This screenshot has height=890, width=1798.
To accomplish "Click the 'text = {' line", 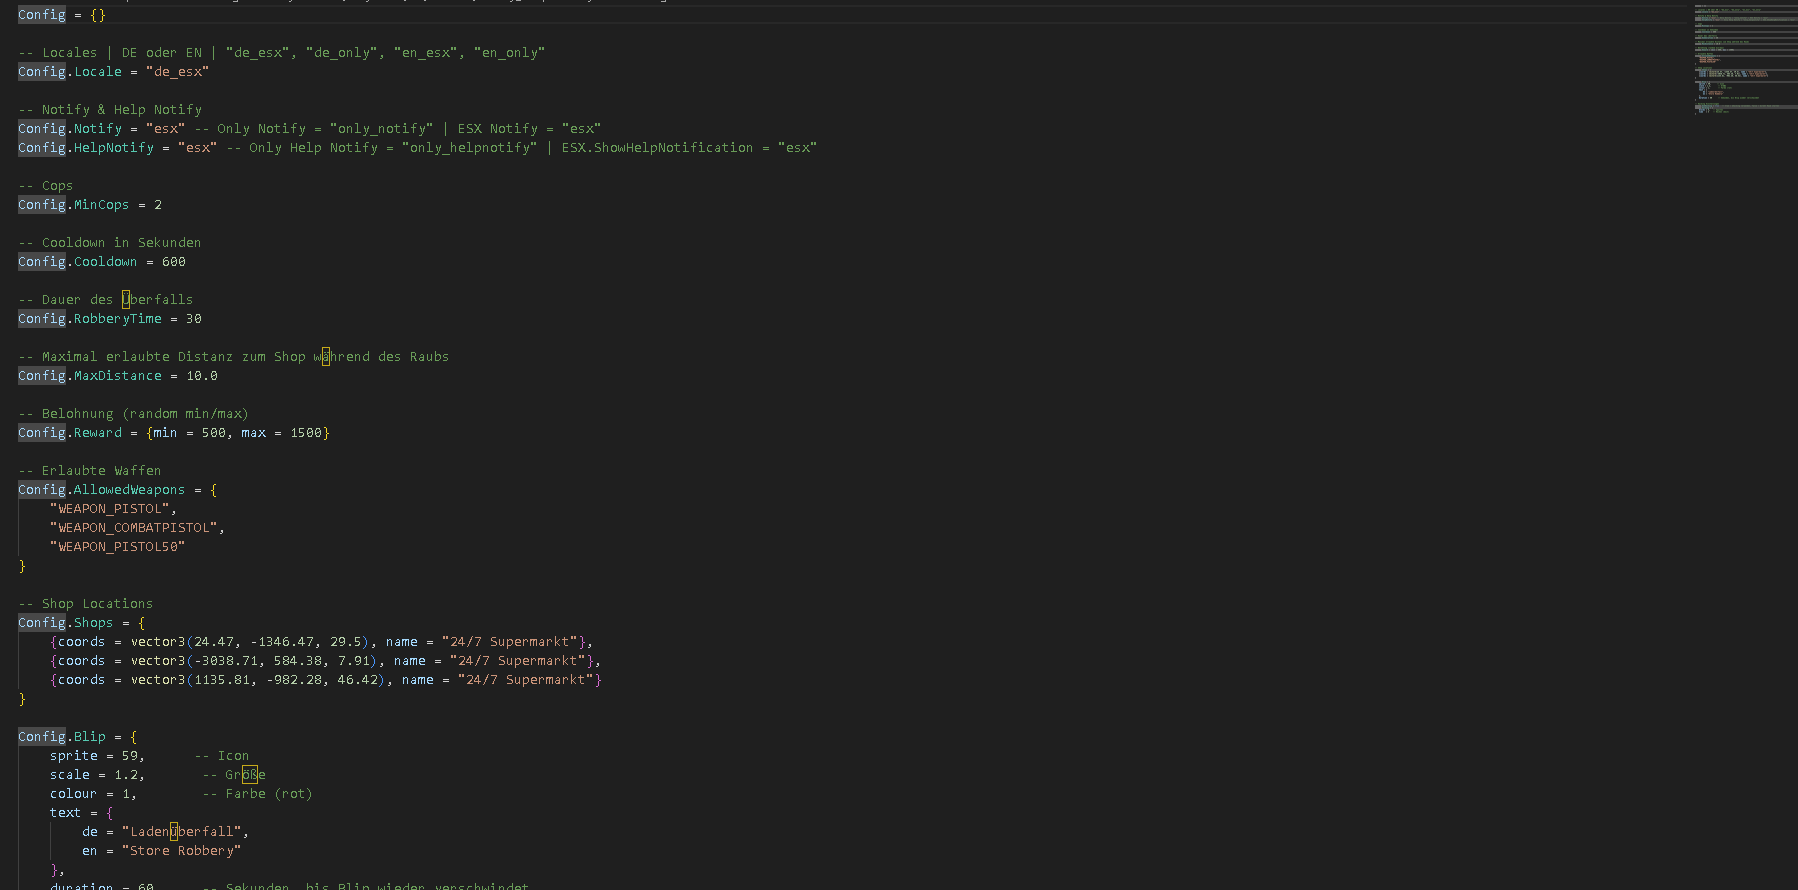I will (82, 813).
